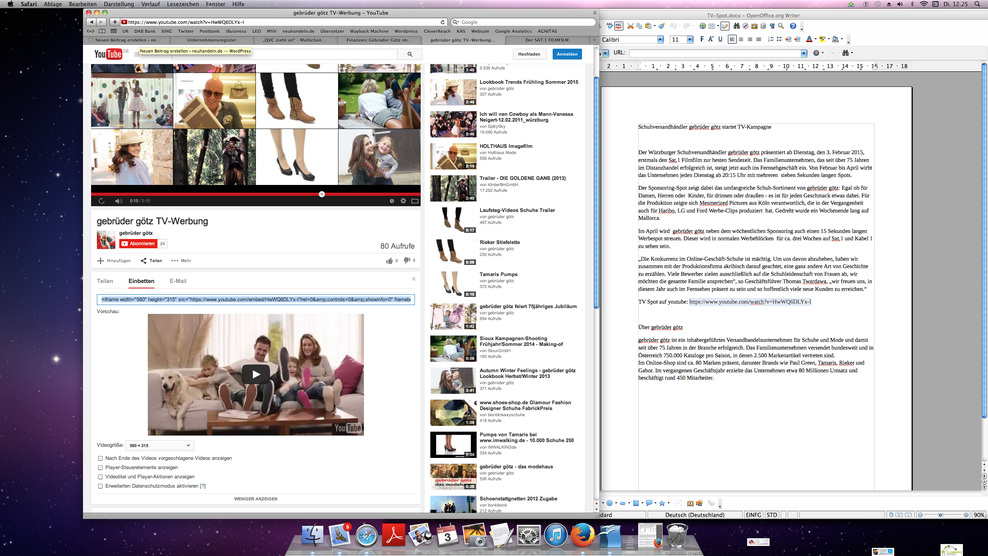Click the font color A swatch in Writer
Image resolution: width=988 pixels, height=556 pixels.
coord(809,39)
